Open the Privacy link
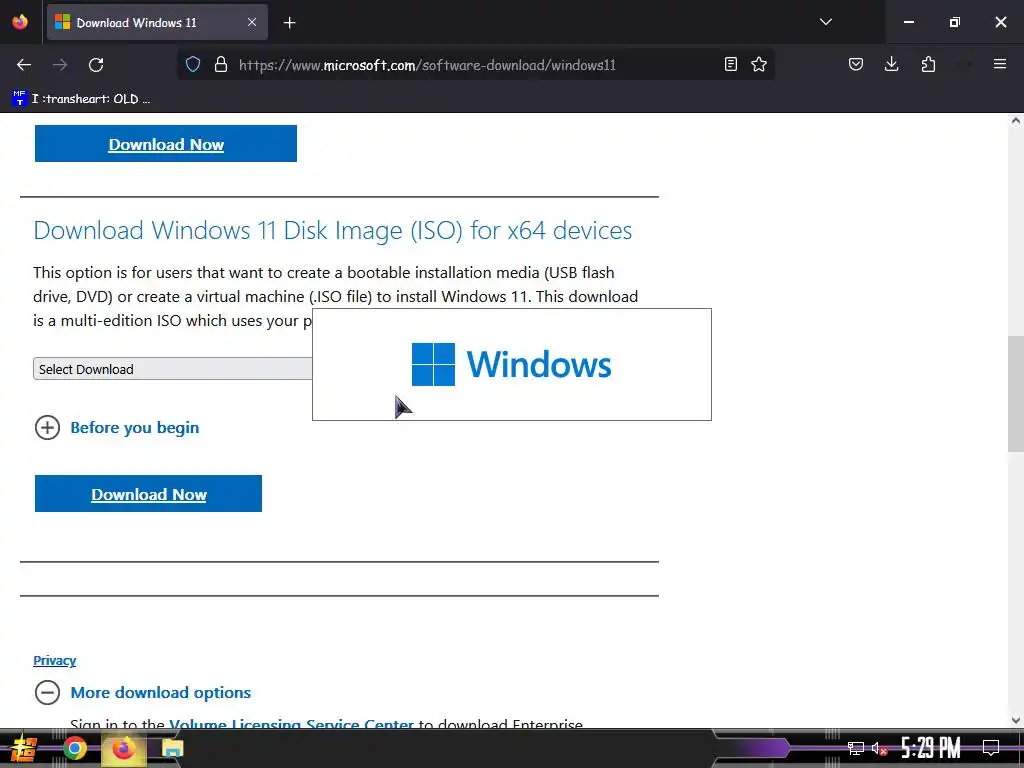1024x768 pixels. pos(55,660)
